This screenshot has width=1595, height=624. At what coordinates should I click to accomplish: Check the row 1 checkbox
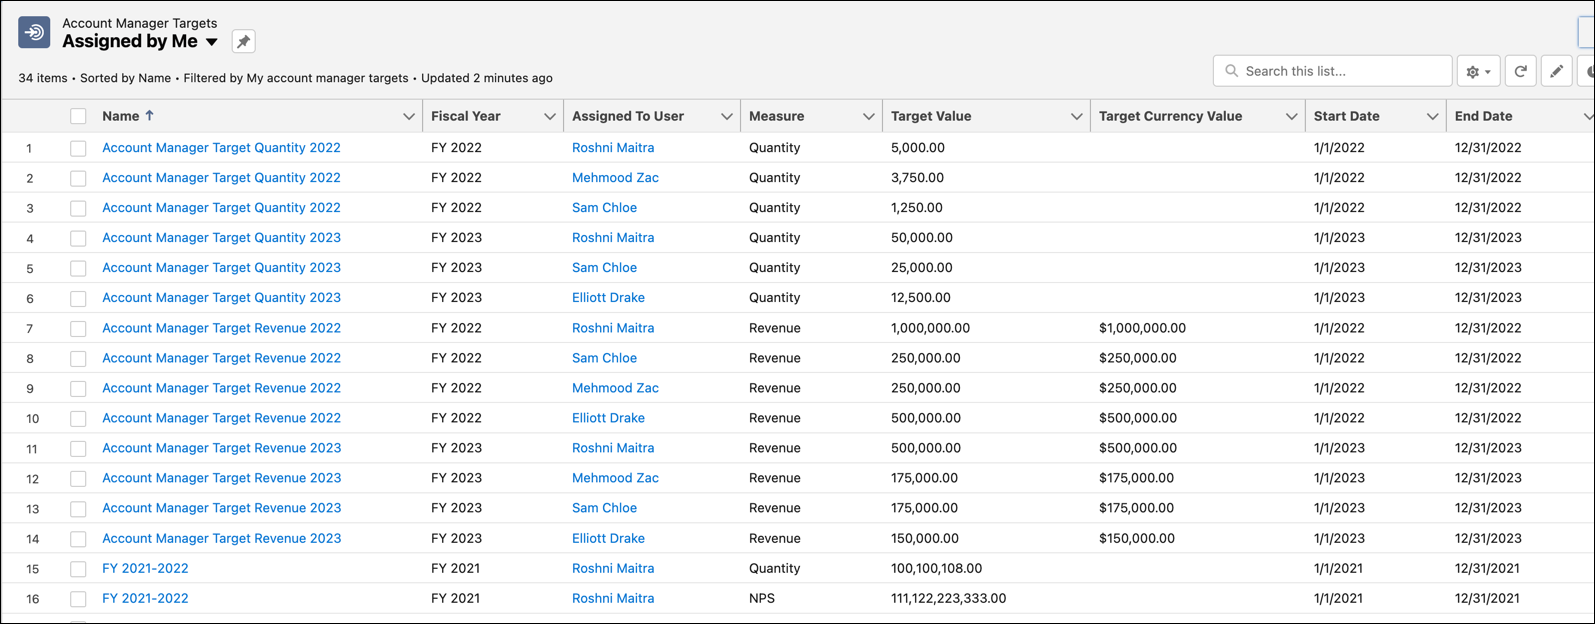coord(78,148)
